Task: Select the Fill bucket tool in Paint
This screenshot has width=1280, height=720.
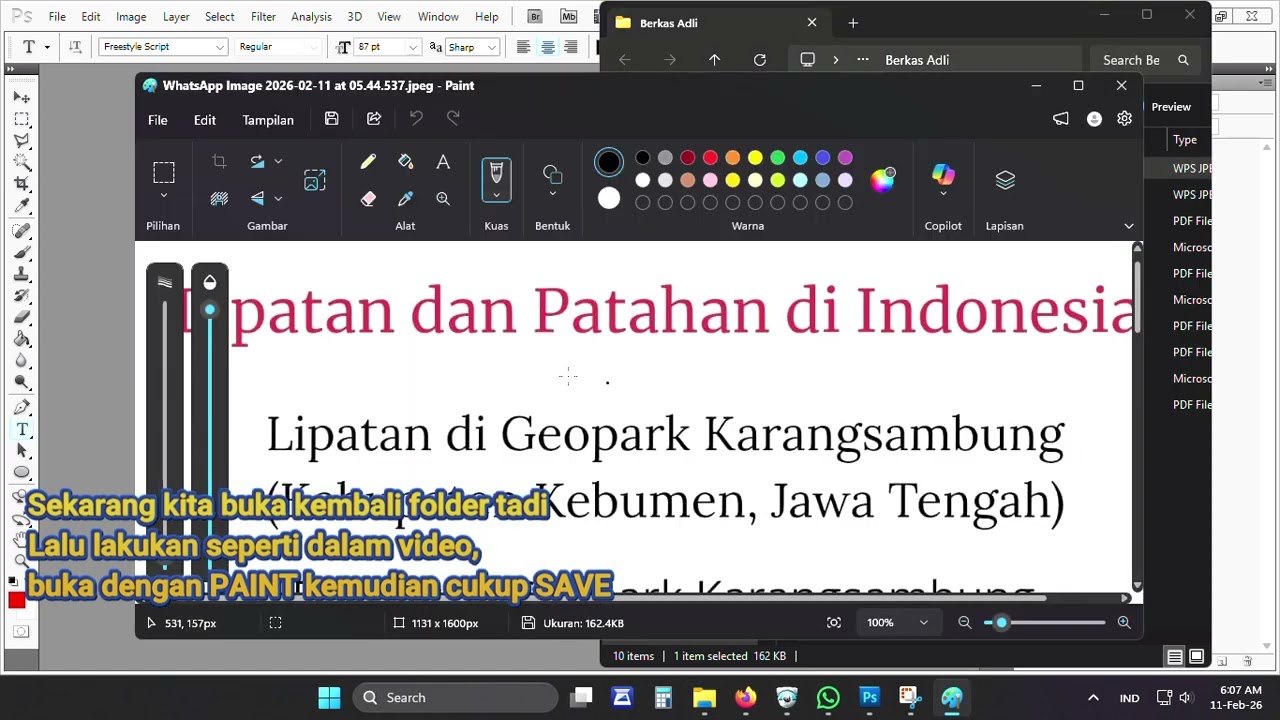Action: coord(405,162)
